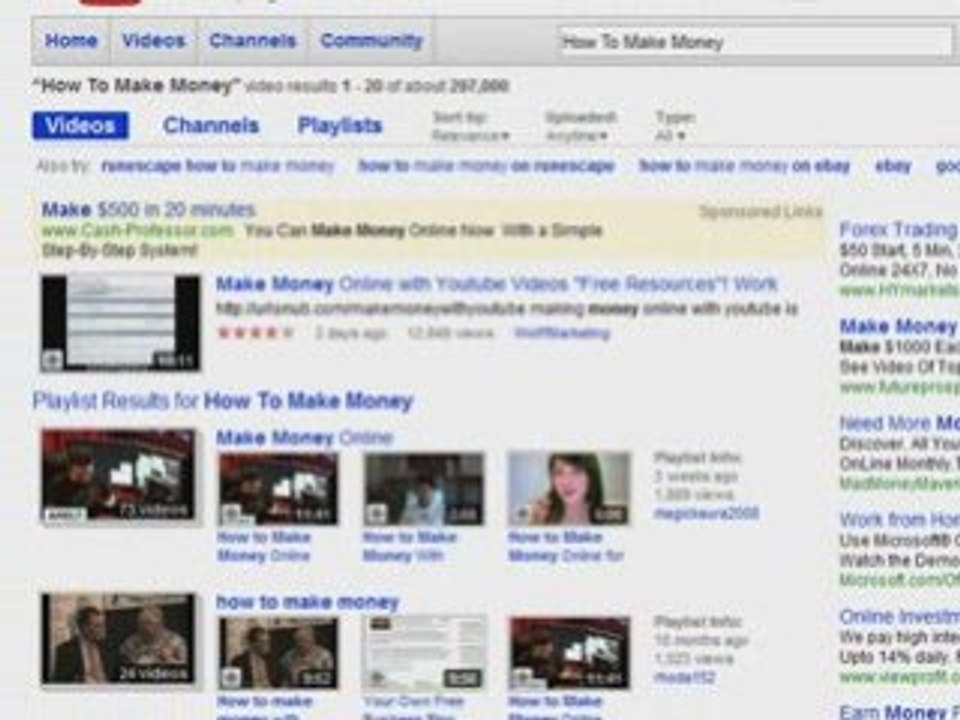Viewport: 960px width, 720px height.
Task: Open third video thumbnail in how to make money playlist
Action: 569,653
